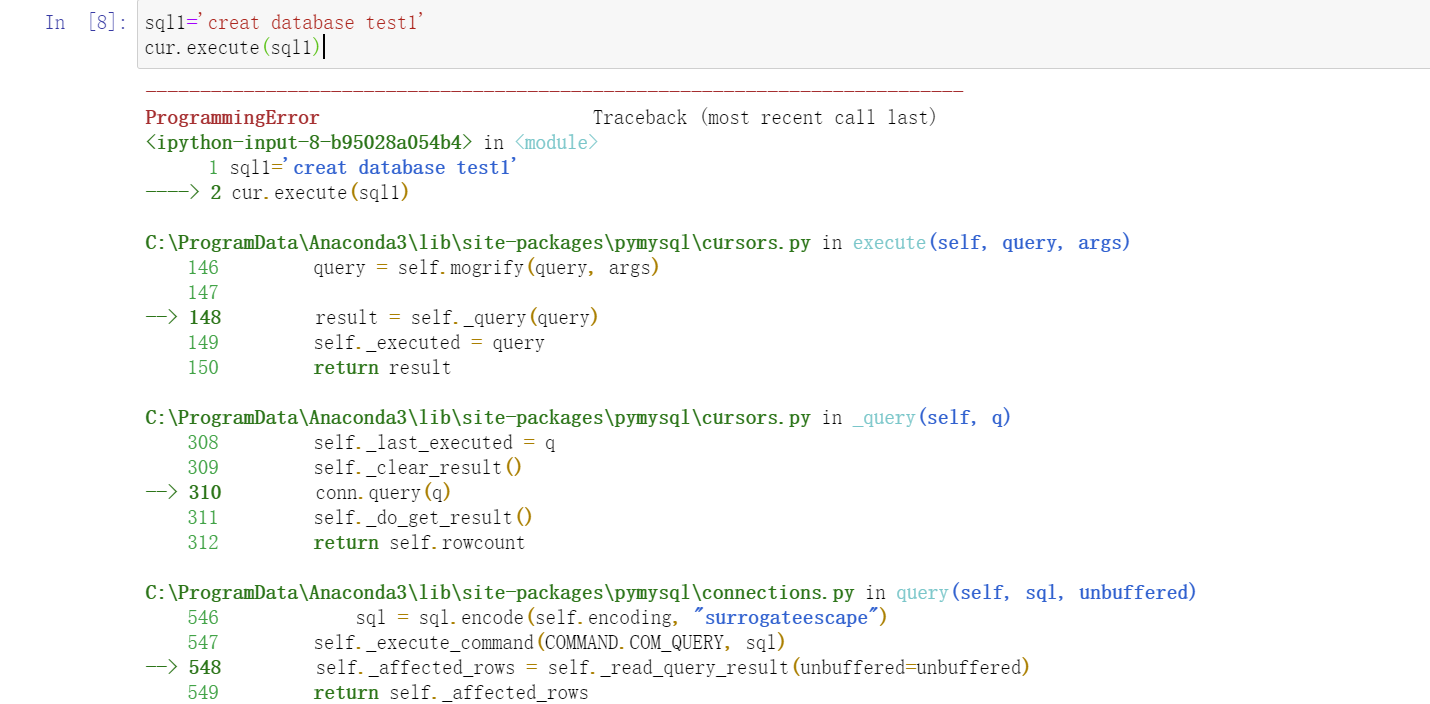Image resolution: width=1430 pixels, height=704 pixels.
Task: Click line 549 return self._affected_rows
Action: [x=451, y=693]
